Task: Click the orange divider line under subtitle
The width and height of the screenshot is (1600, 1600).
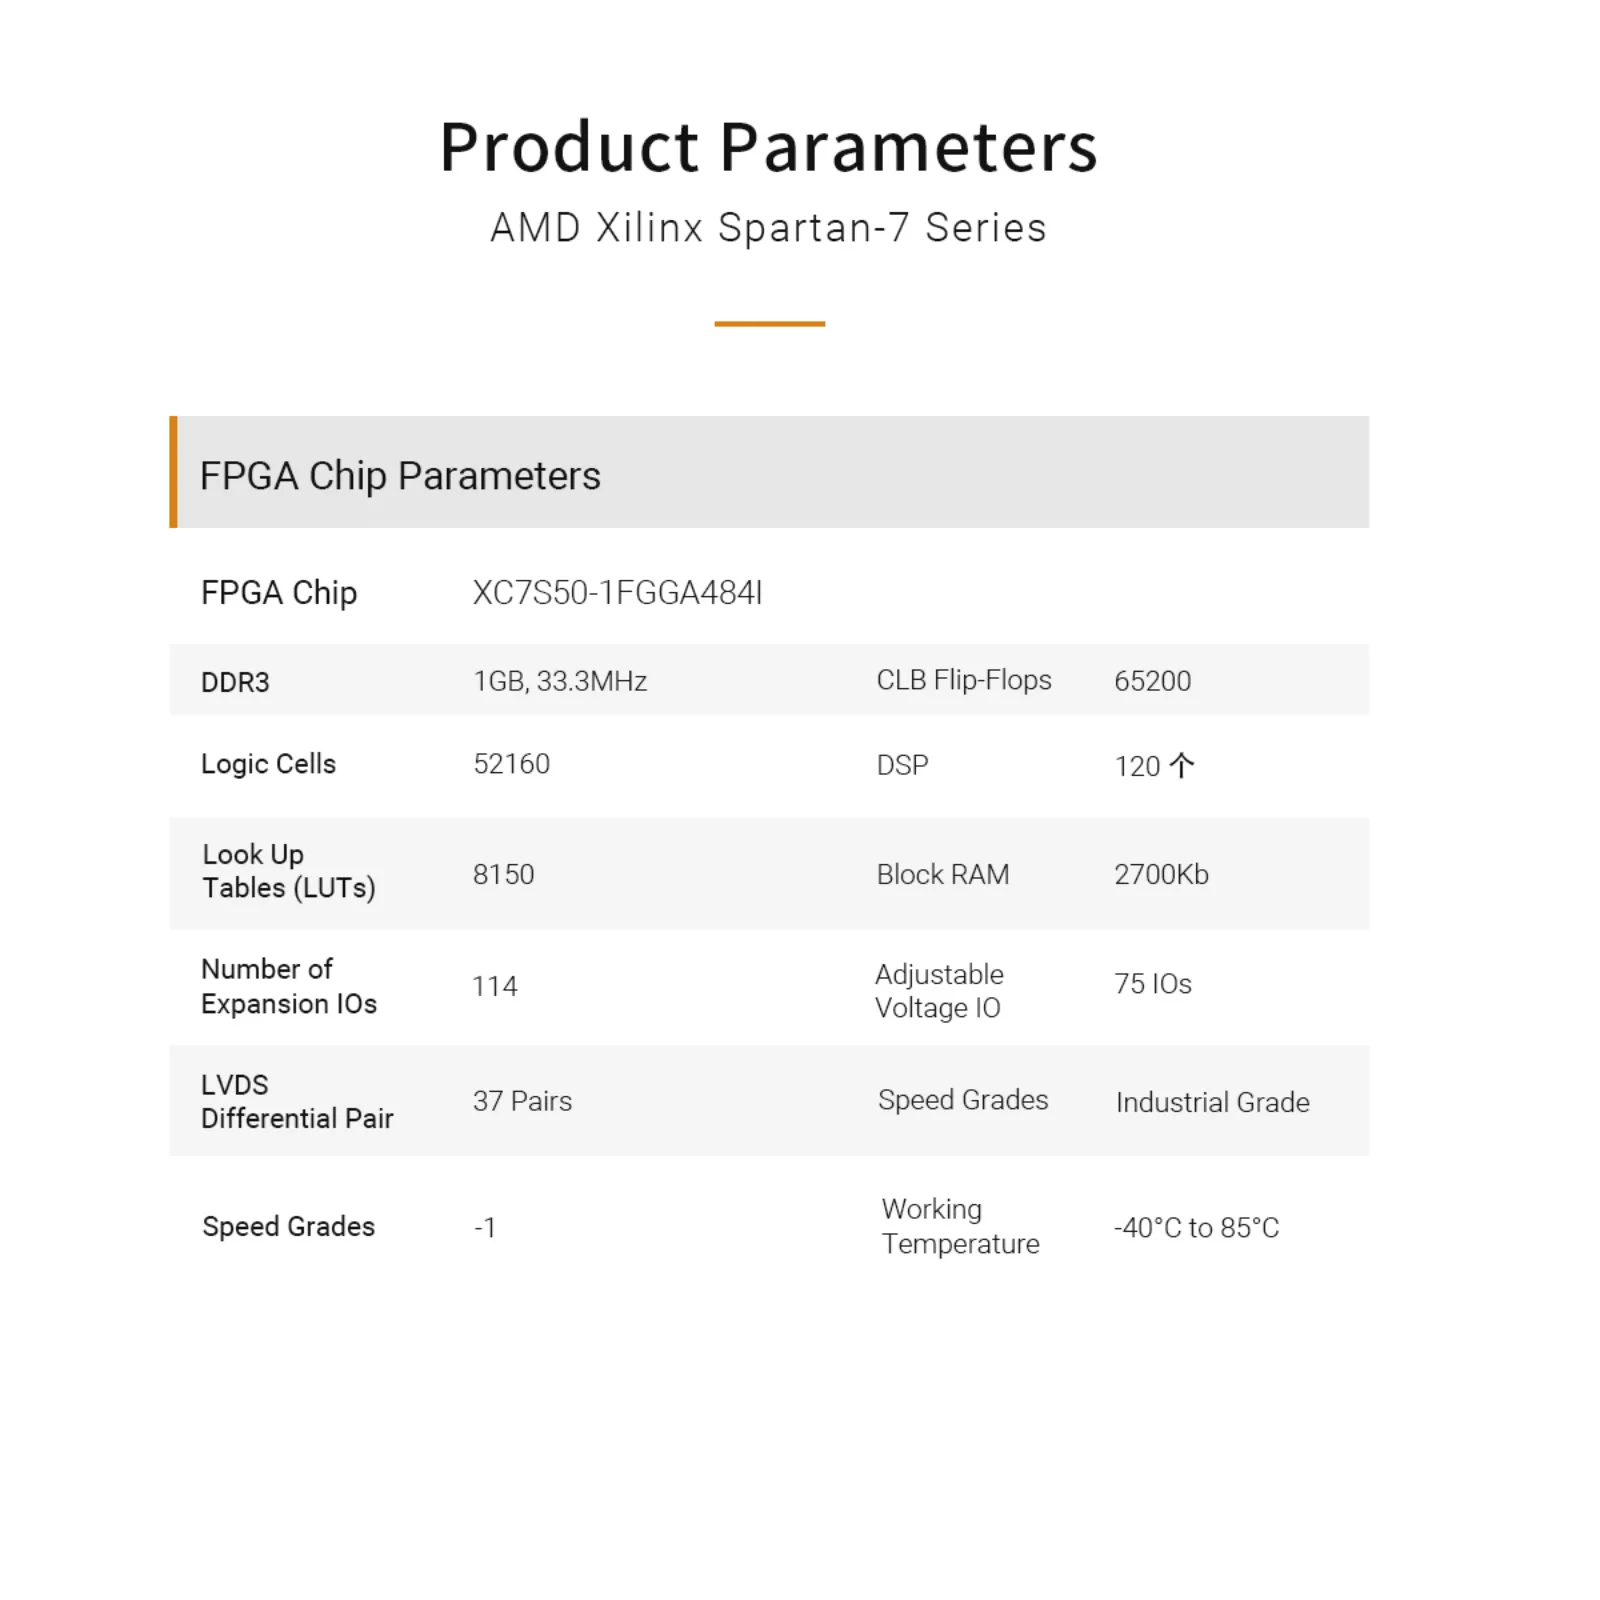Action: (769, 324)
